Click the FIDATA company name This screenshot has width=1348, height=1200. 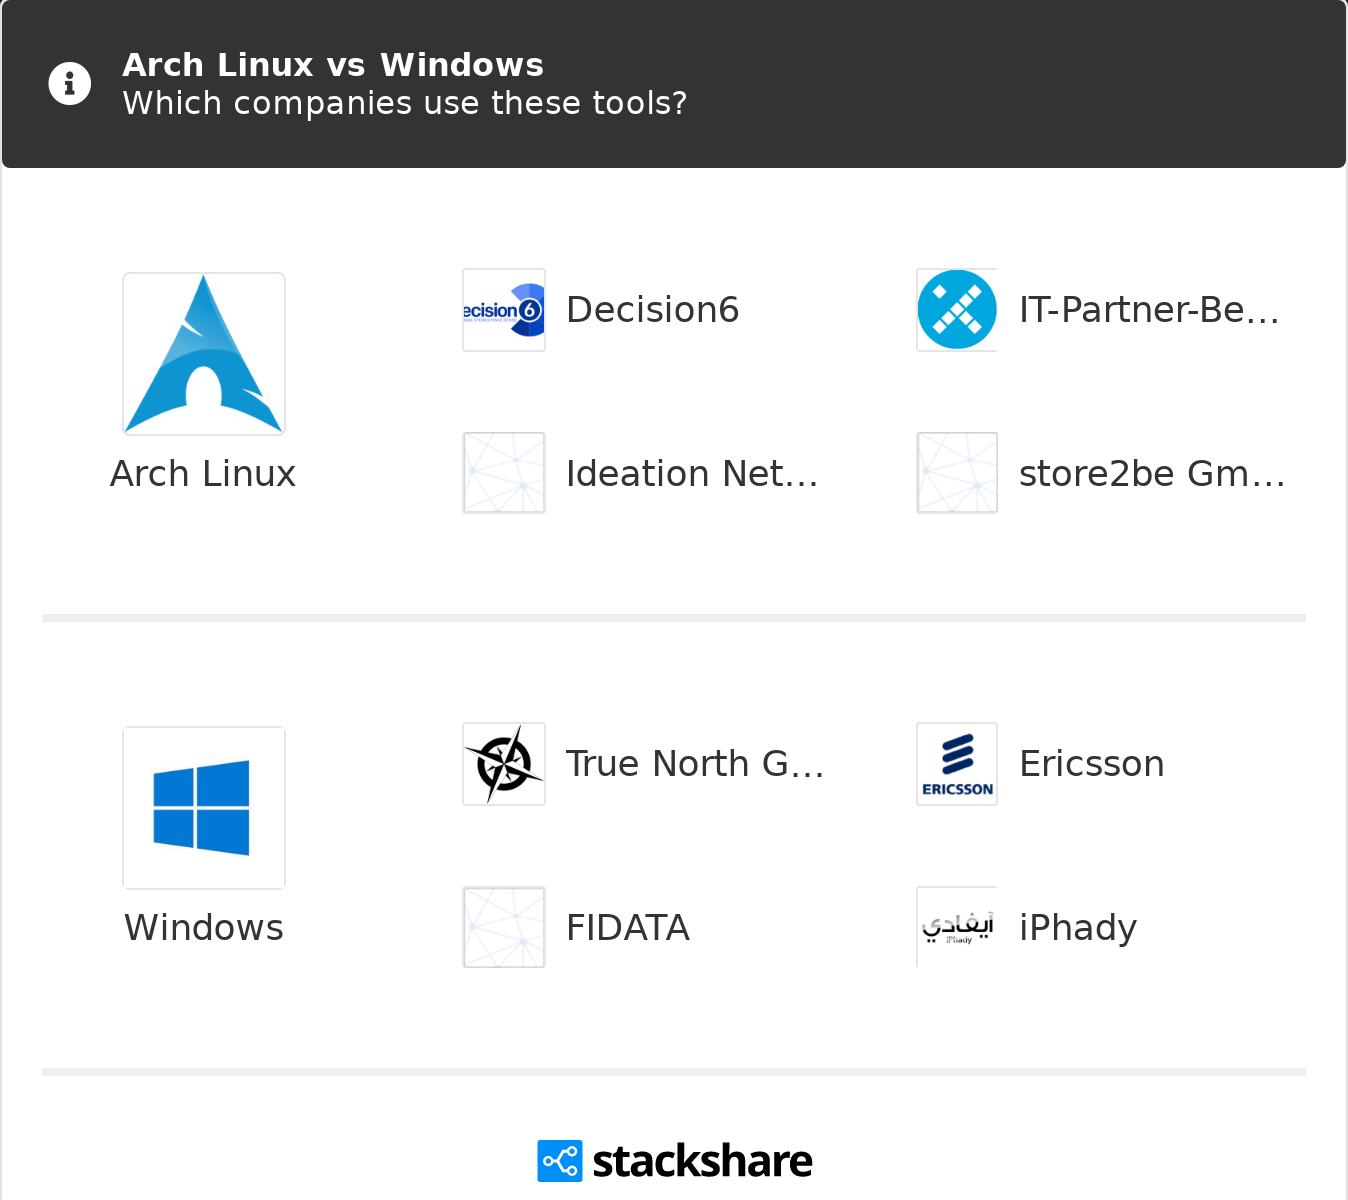pyautogui.click(x=627, y=928)
